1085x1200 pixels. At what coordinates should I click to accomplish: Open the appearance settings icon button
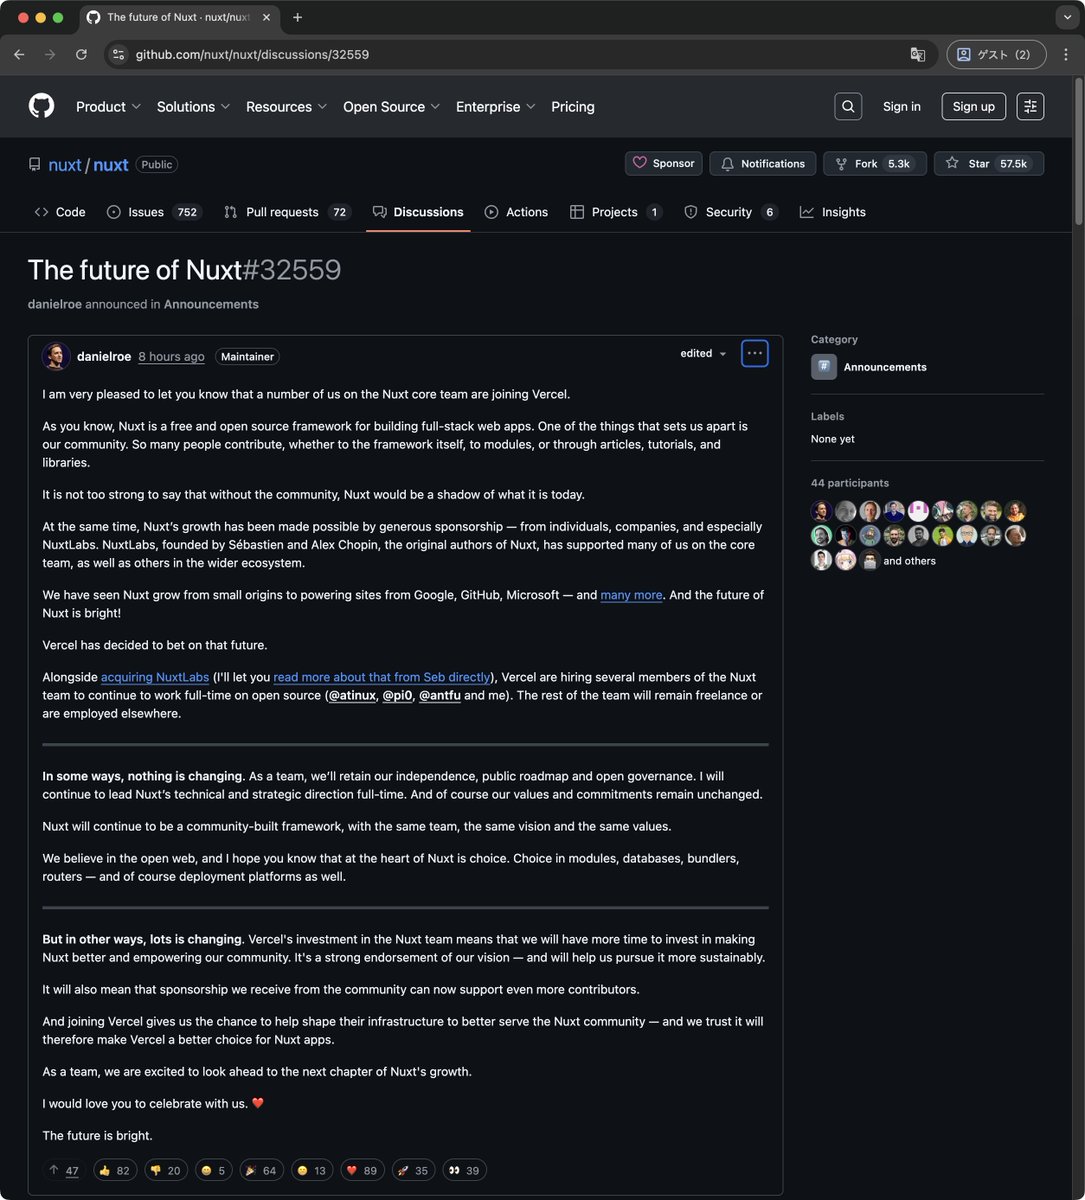pyautogui.click(x=1030, y=106)
